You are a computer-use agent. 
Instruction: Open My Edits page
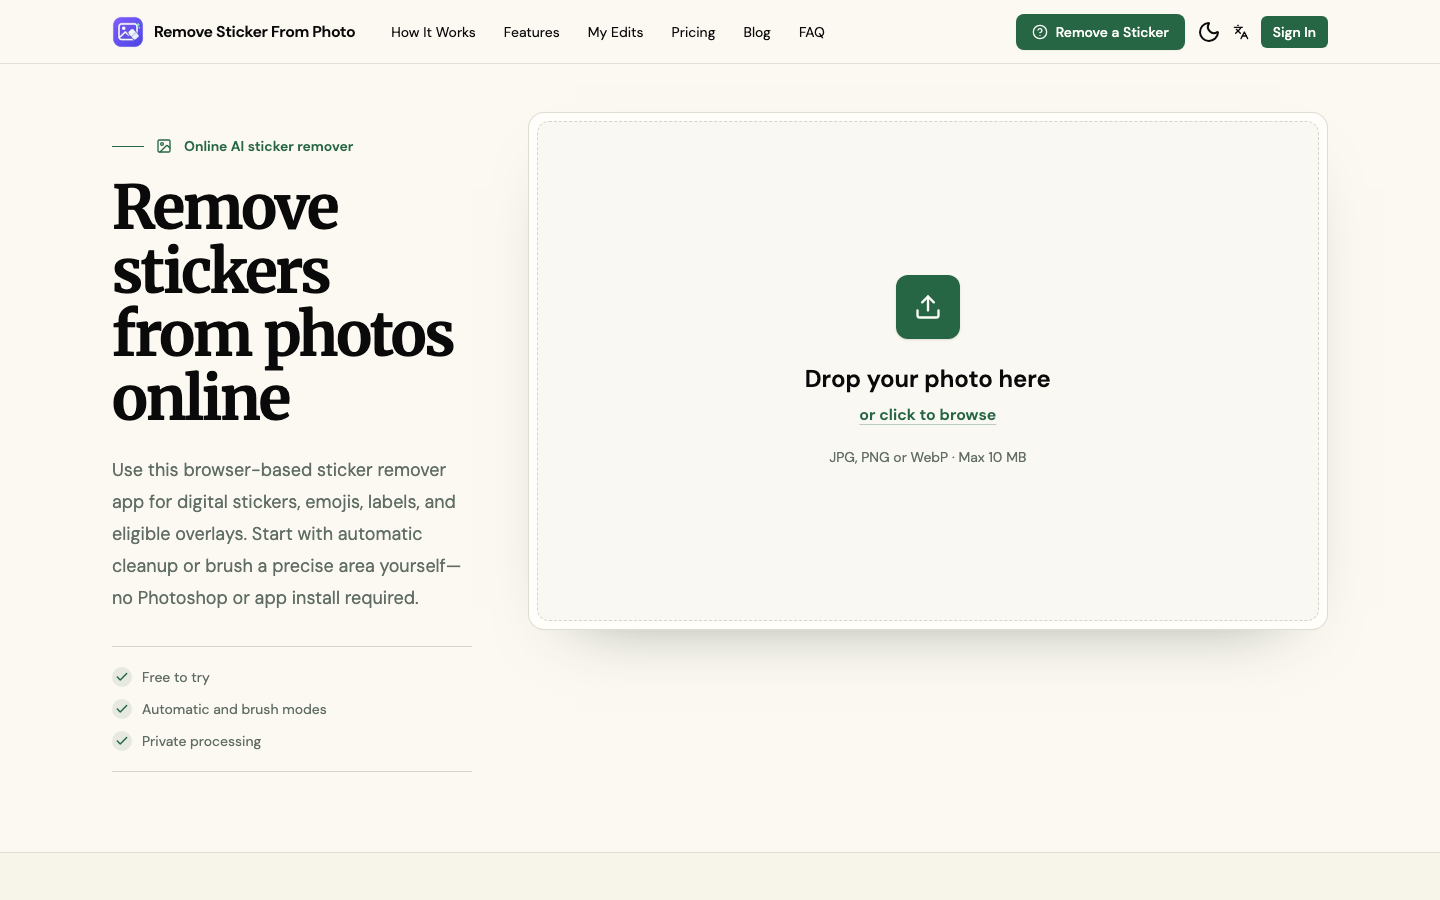615,32
